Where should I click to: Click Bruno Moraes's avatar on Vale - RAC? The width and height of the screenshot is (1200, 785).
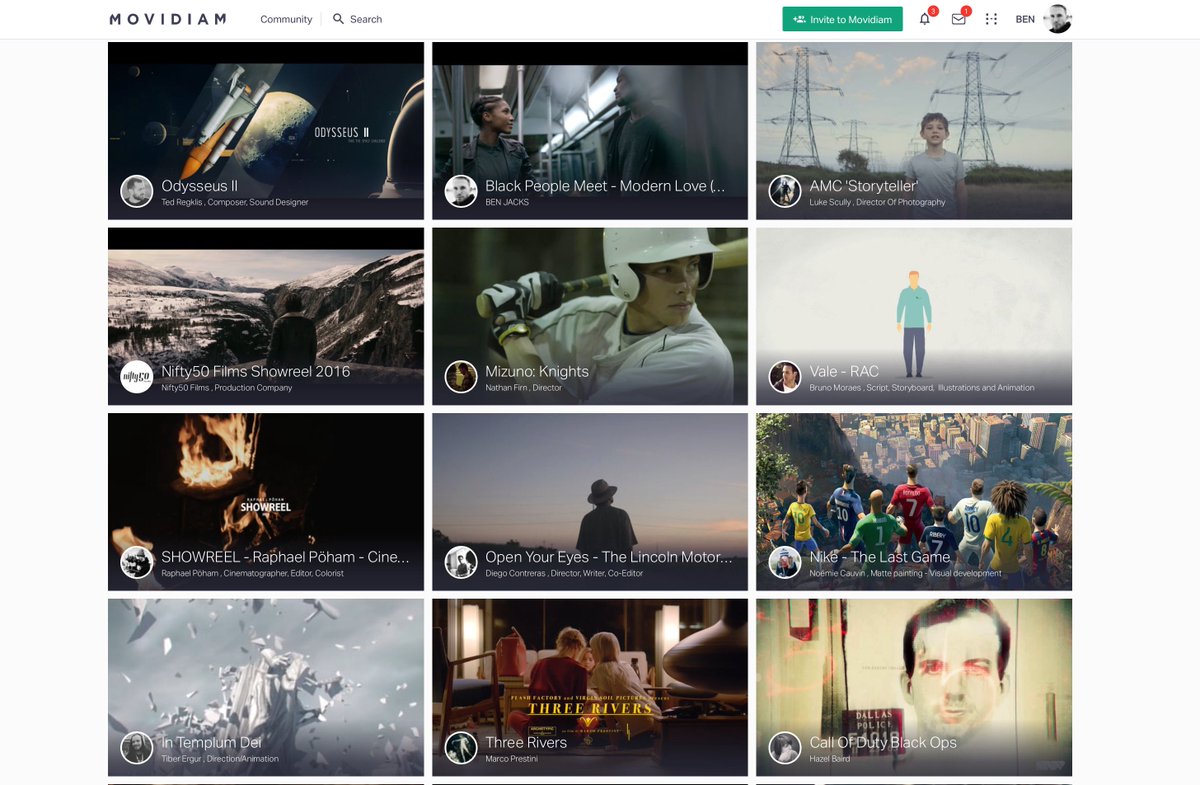tap(785, 377)
